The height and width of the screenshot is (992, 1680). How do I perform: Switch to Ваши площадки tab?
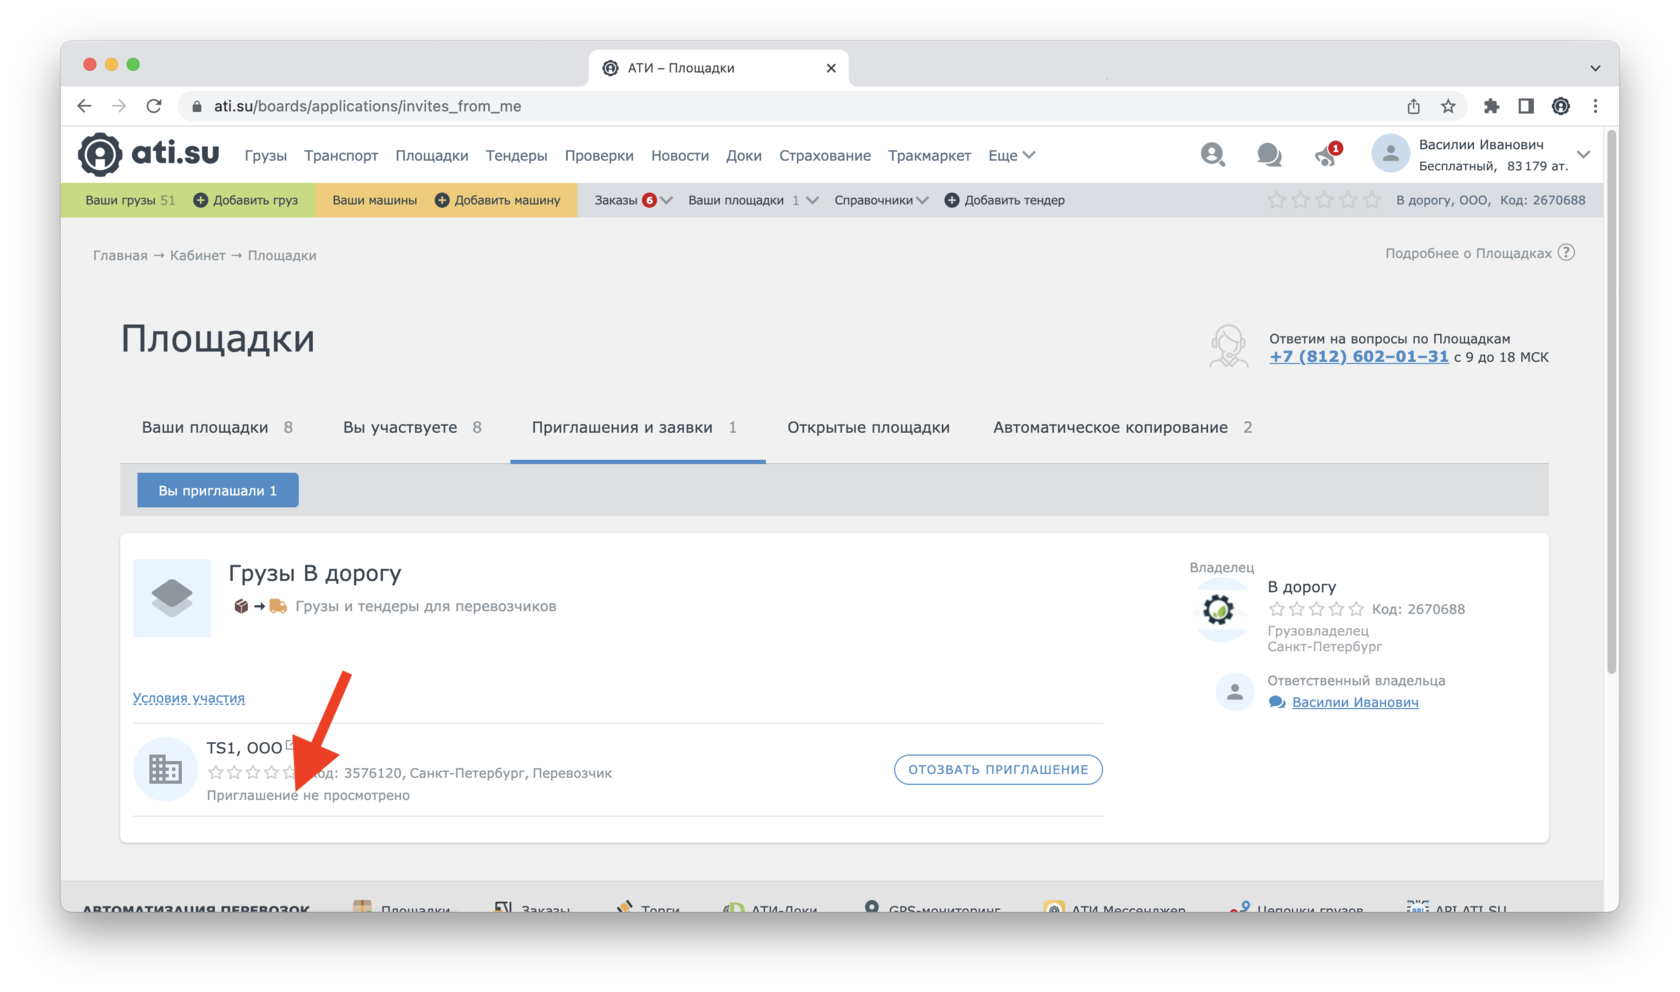tap(217, 427)
